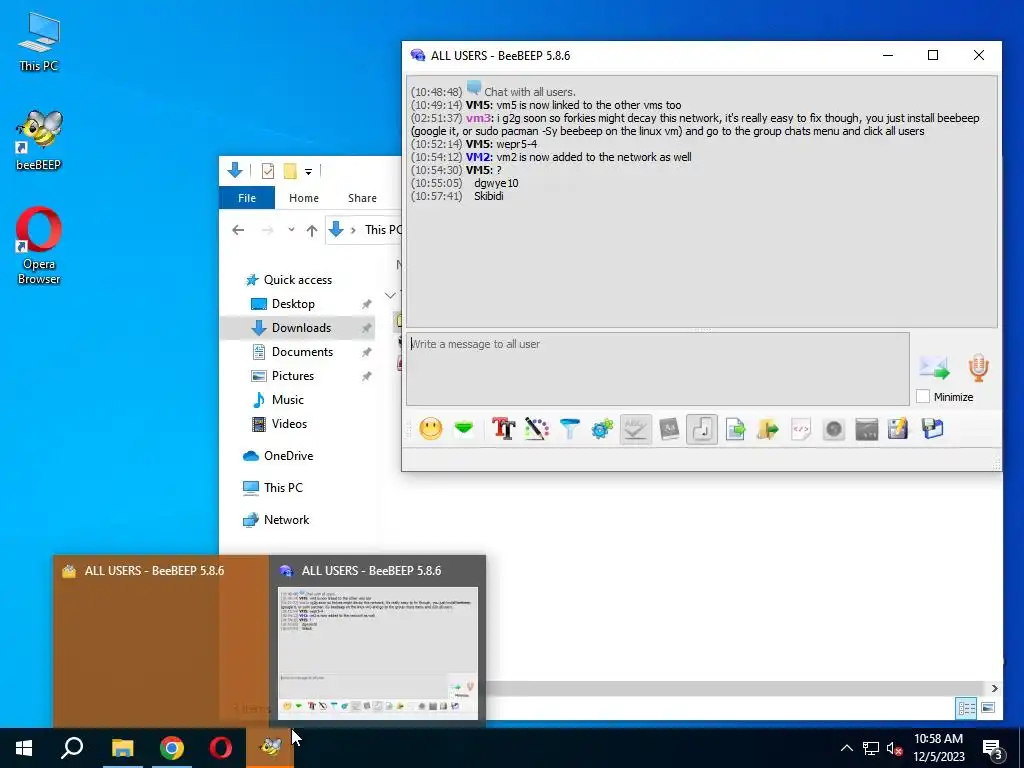Toggle the ABC spell check icon
Screen dimensions: 1024x768
[x=635, y=429]
